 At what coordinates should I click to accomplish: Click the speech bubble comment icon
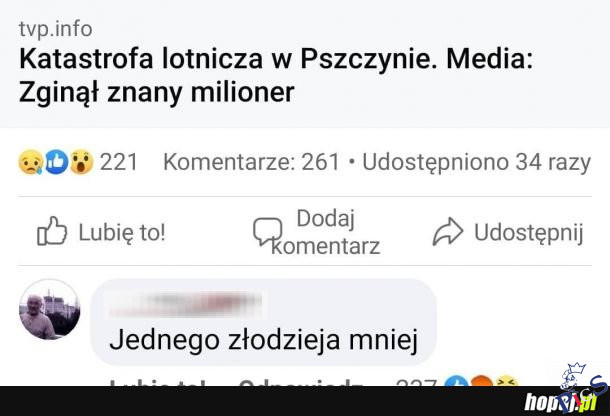click(267, 232)
